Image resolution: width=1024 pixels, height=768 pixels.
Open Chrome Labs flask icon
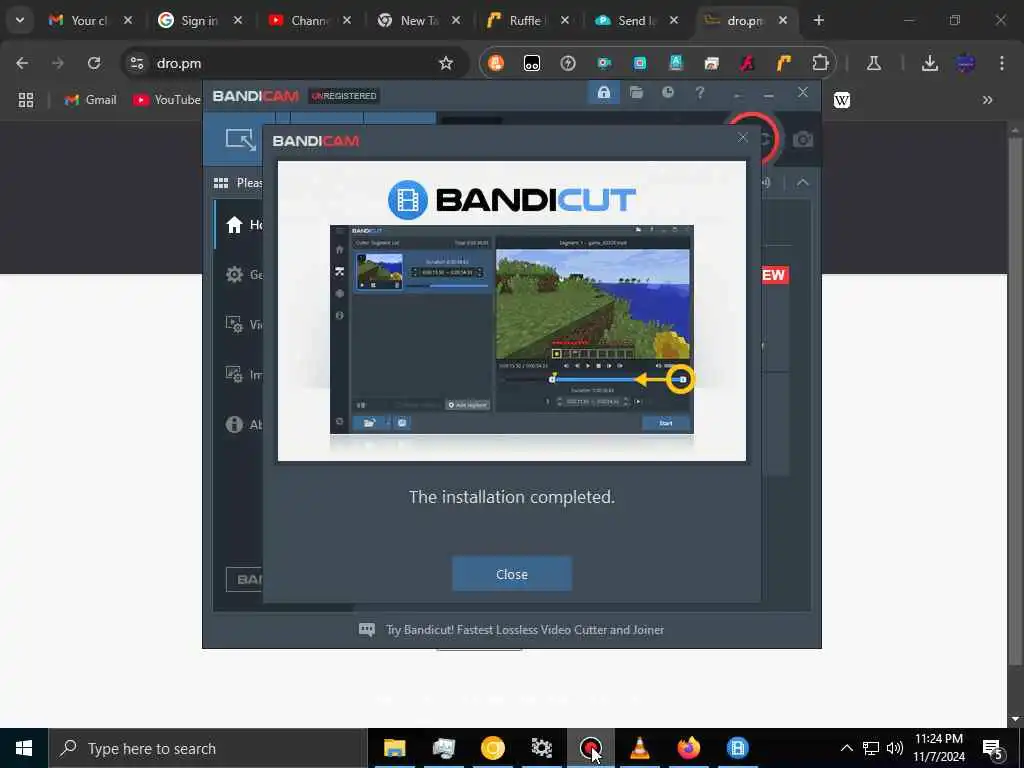(x=874, y=63)
